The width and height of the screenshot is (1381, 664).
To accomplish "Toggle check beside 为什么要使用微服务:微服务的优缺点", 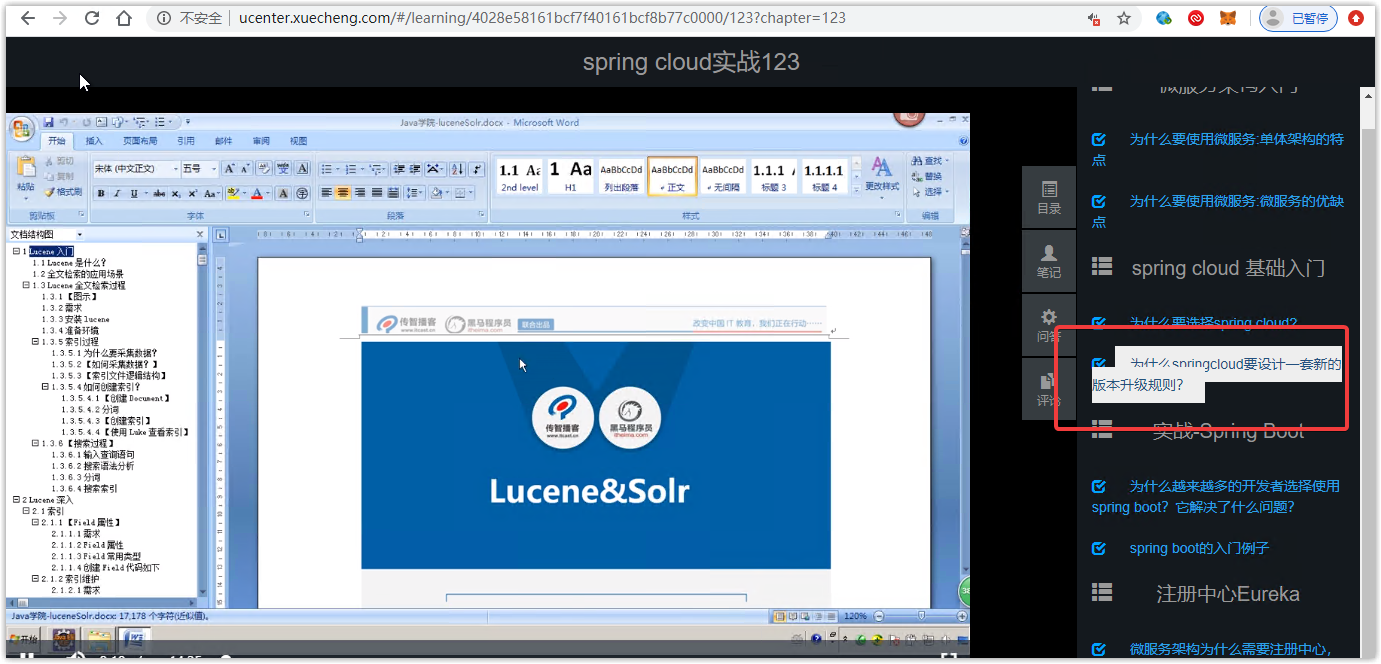I will [x=1099, y=201].
